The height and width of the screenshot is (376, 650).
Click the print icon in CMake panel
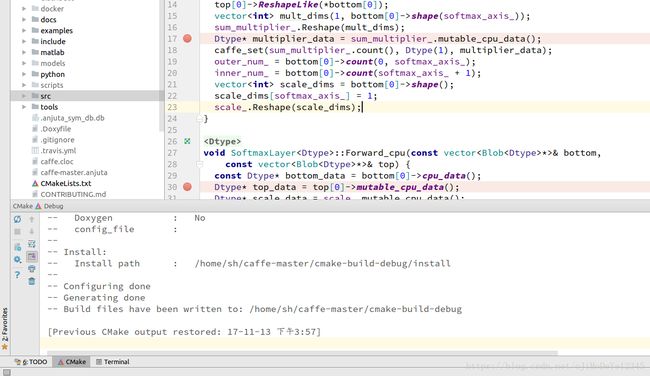pos(32,269)
